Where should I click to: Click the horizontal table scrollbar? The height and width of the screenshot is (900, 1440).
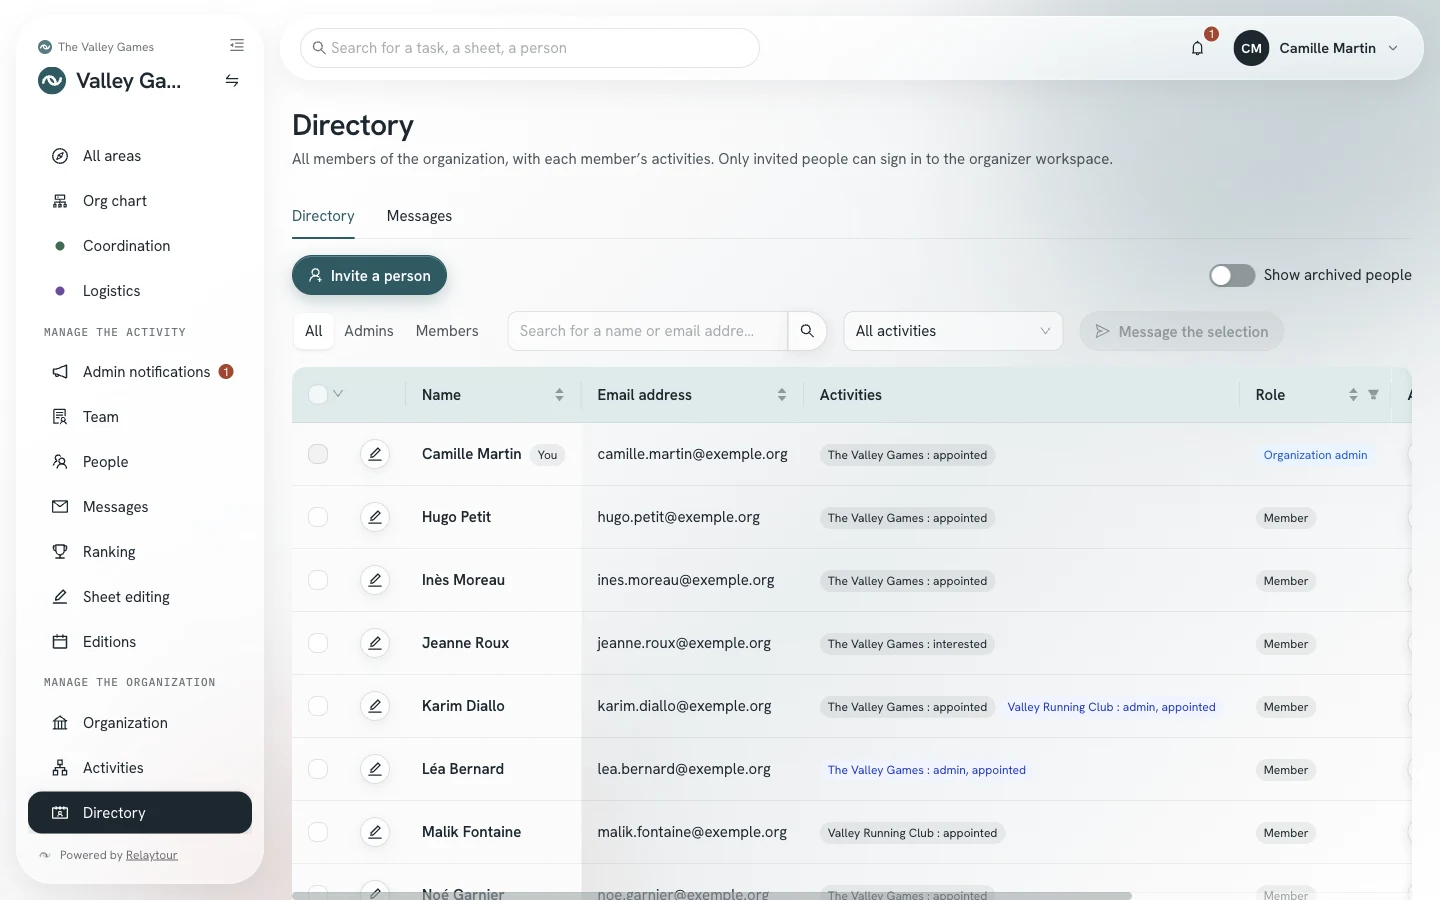point(712,896)
